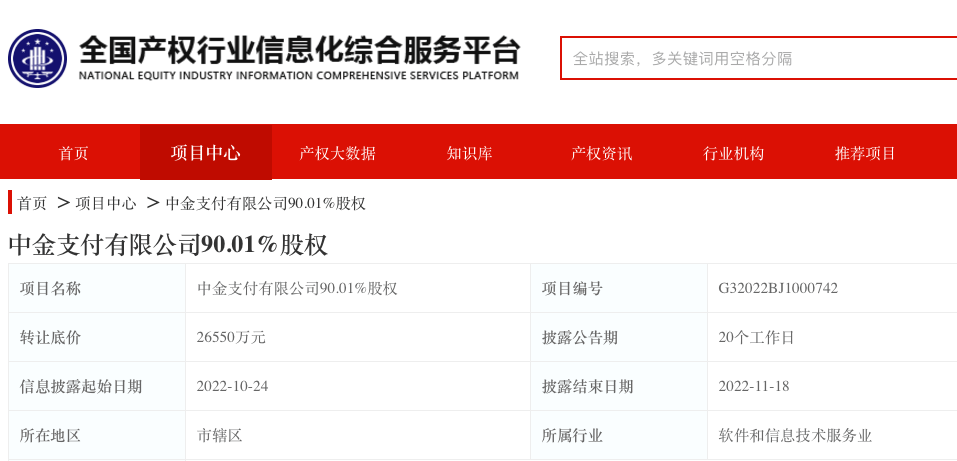The height and width of the screenshot is (461, 957).
Task: Click the 项目中心 breadcrumb link
Action: [106, 203]
